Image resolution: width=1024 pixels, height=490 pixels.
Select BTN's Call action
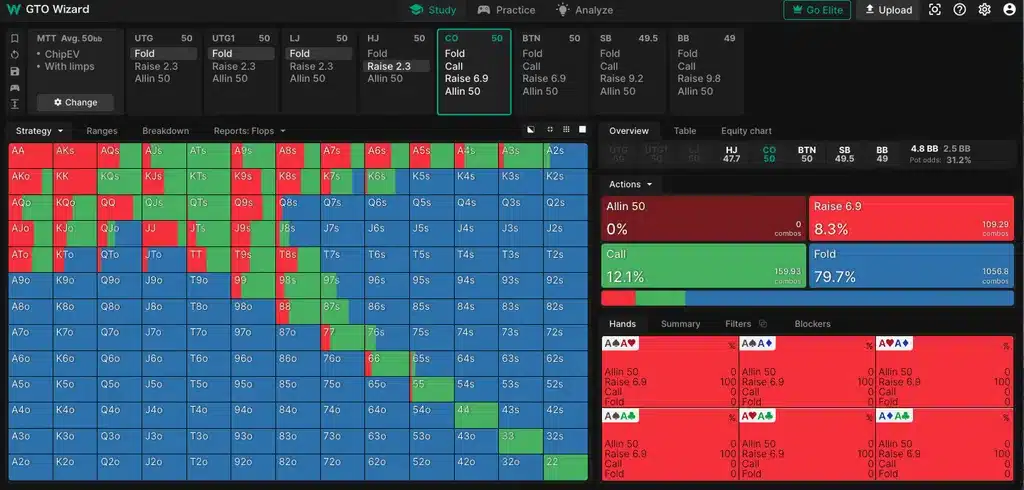coord(532,66)
